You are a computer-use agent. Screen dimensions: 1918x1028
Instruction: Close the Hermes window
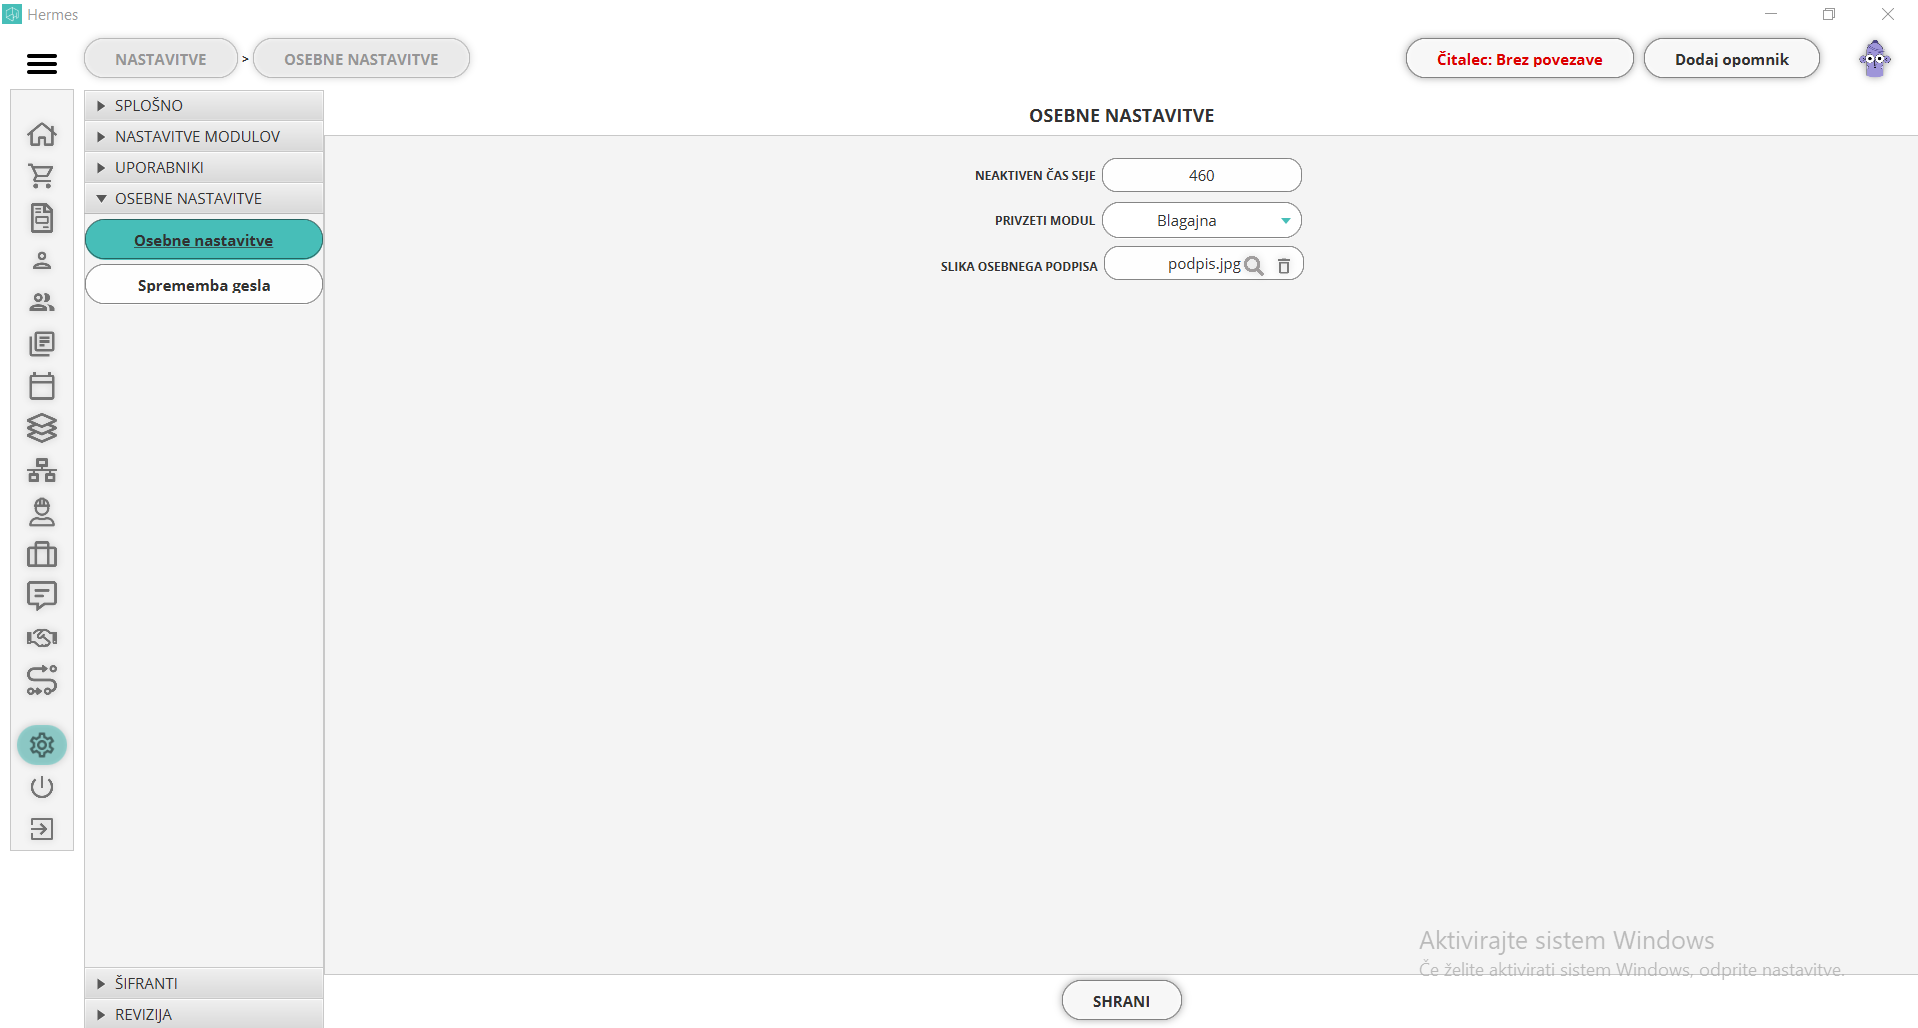point(1888,14)
